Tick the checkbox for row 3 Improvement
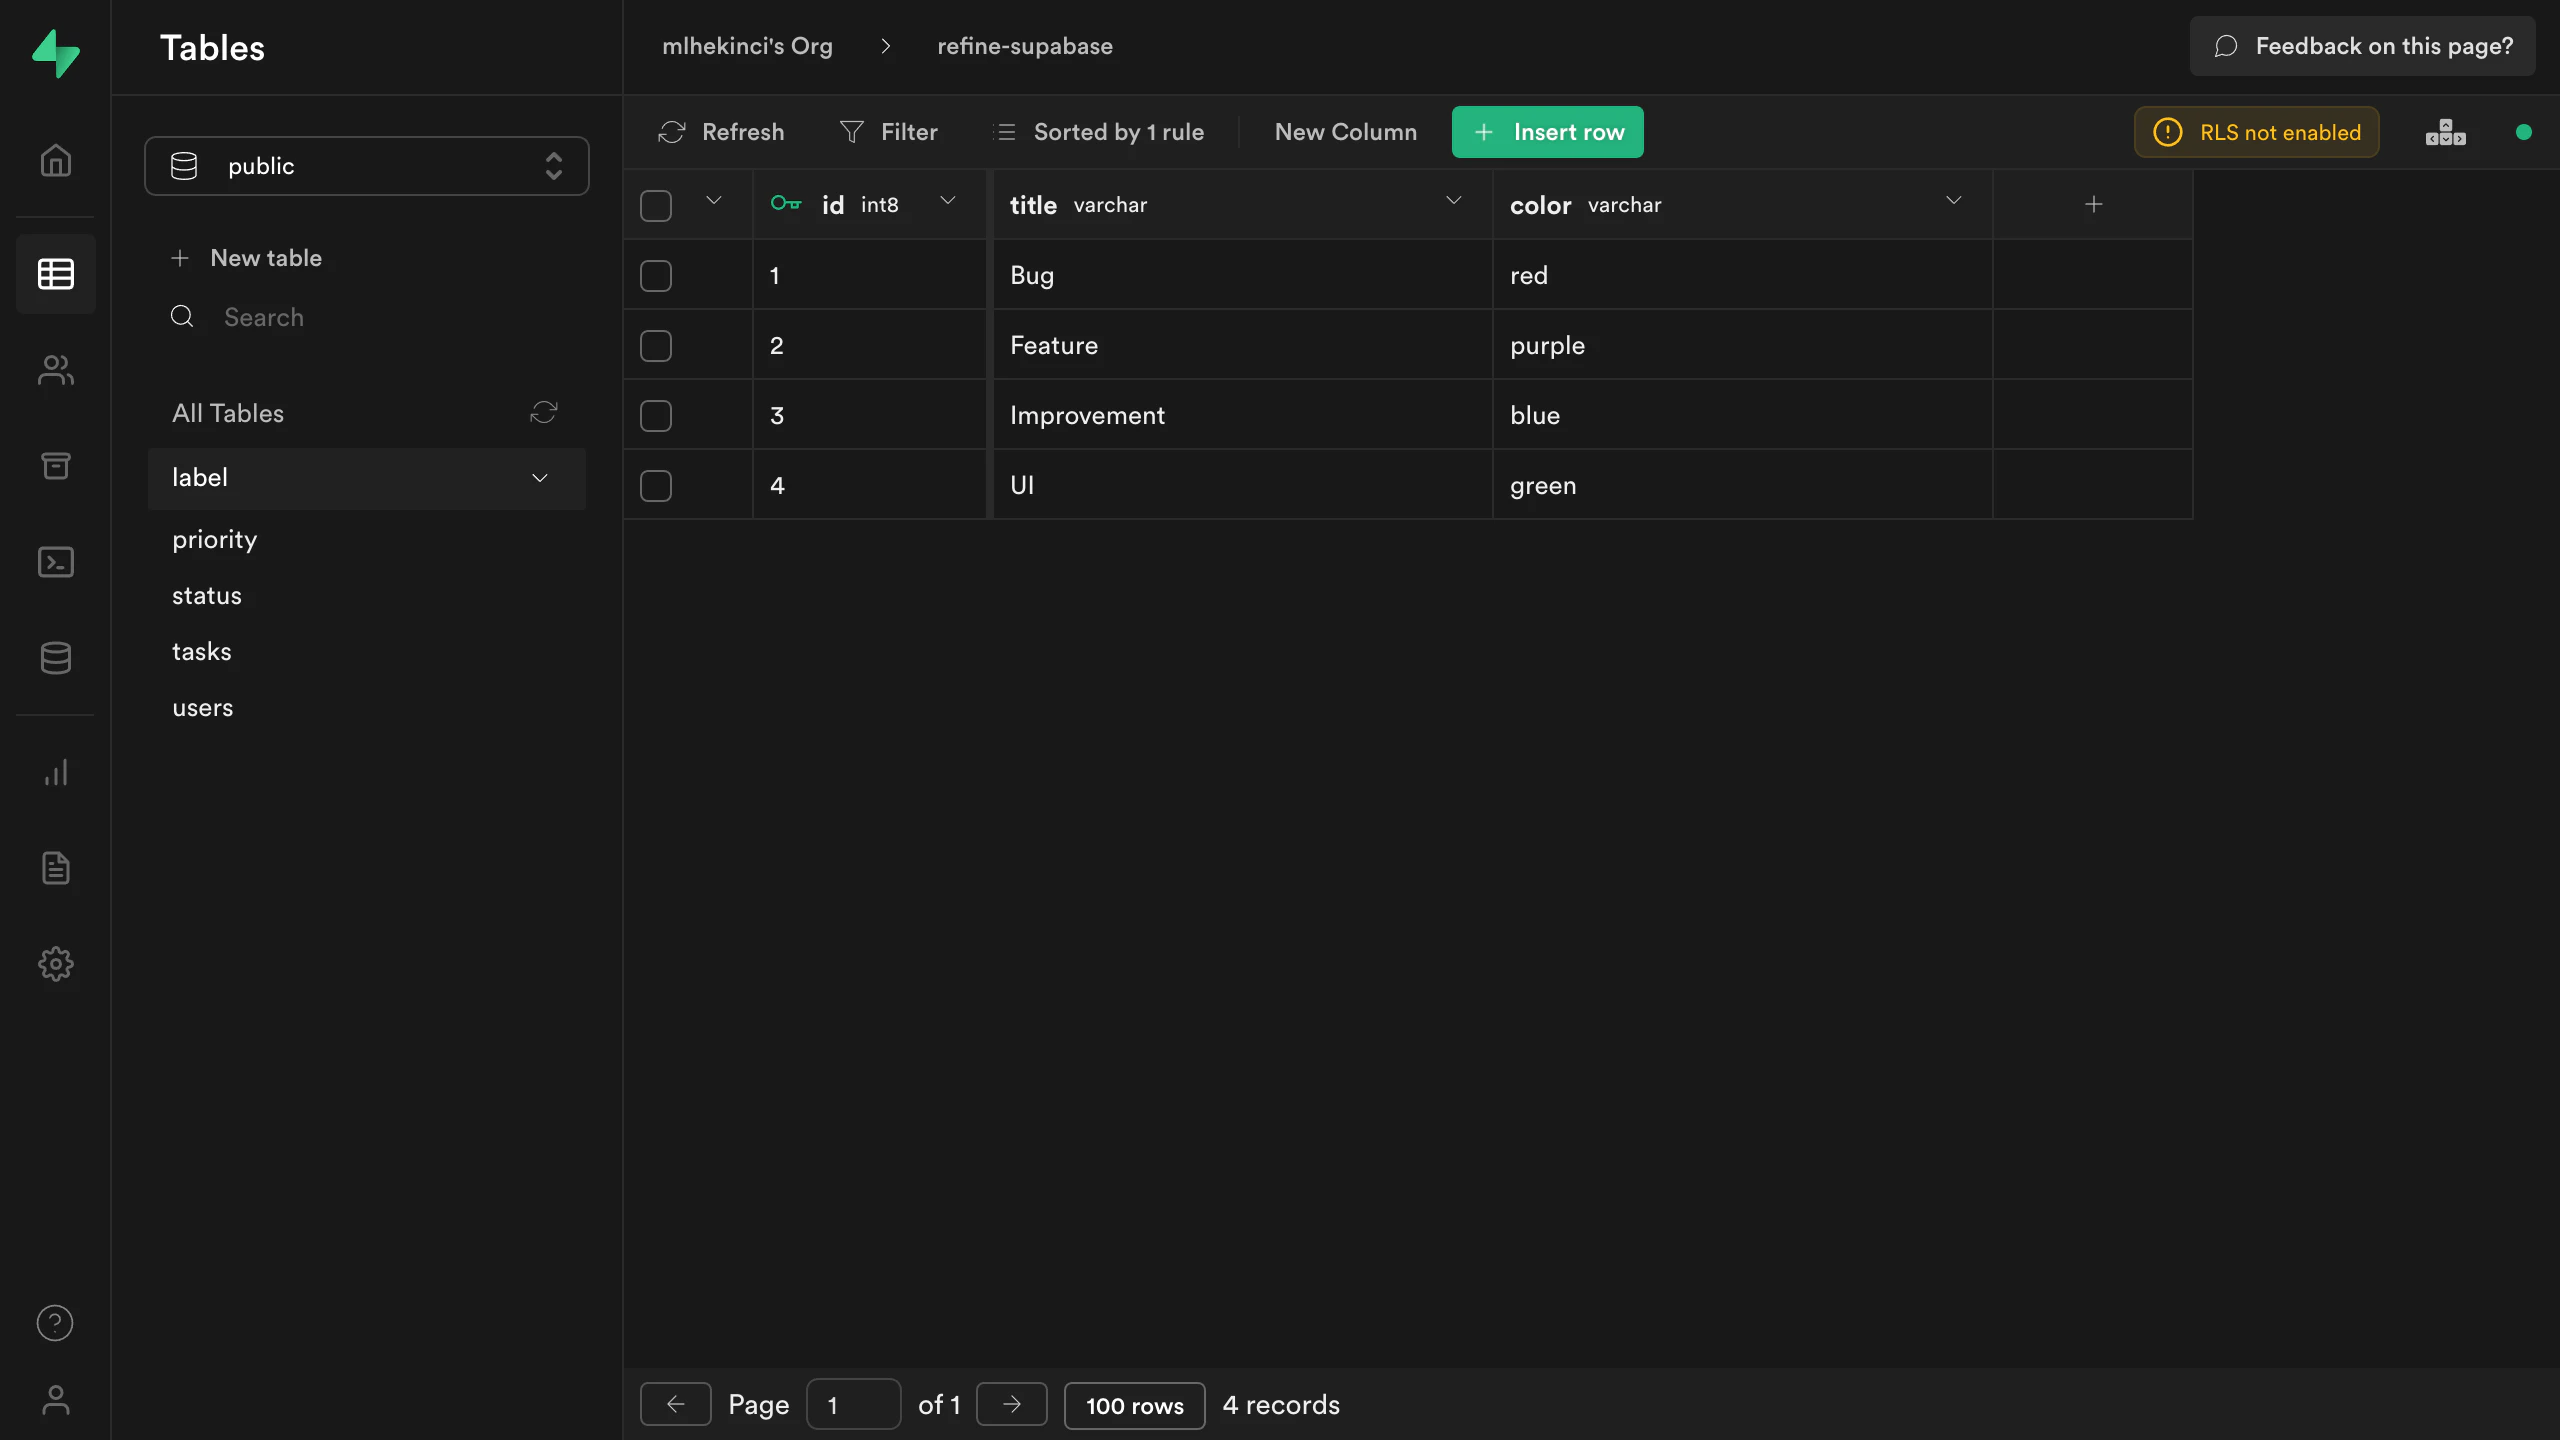The image size is (2560, 1440). coord(656,416)
